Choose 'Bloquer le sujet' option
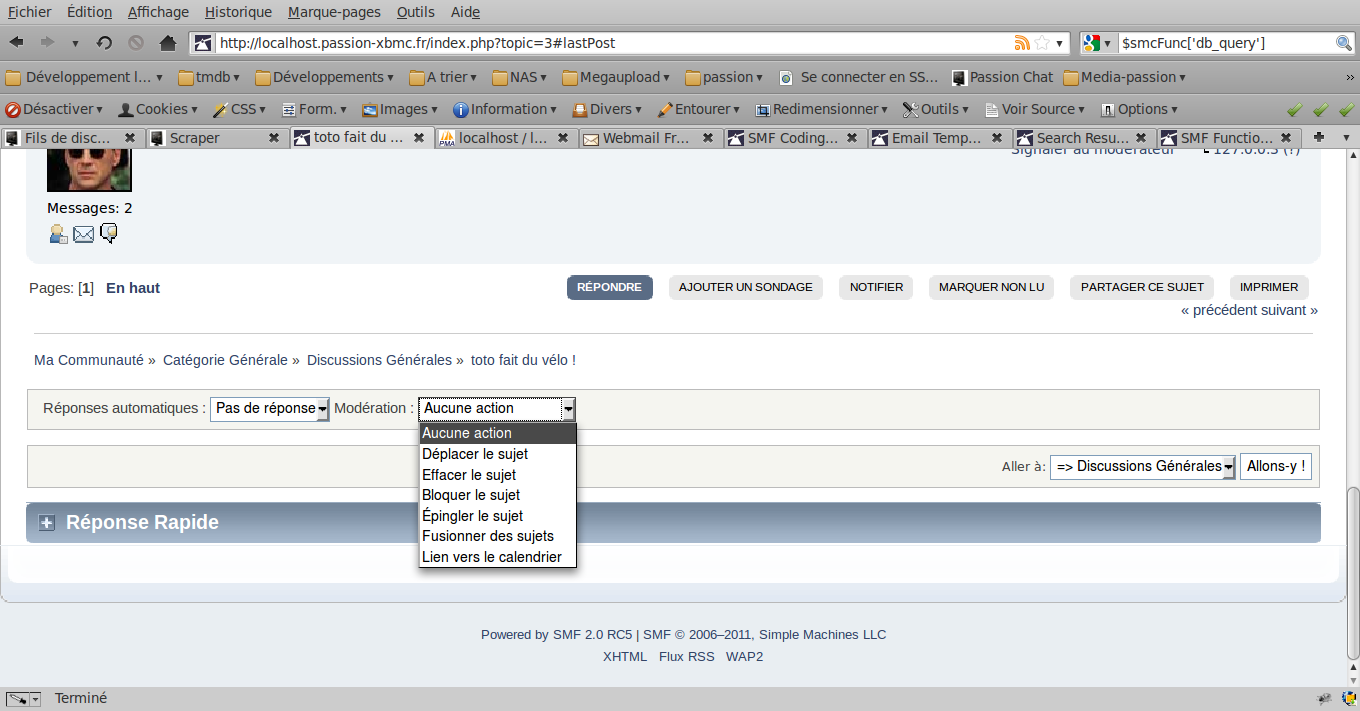Image resolution: width=1360 pixels, height=711 pixels. coord(471,495)
